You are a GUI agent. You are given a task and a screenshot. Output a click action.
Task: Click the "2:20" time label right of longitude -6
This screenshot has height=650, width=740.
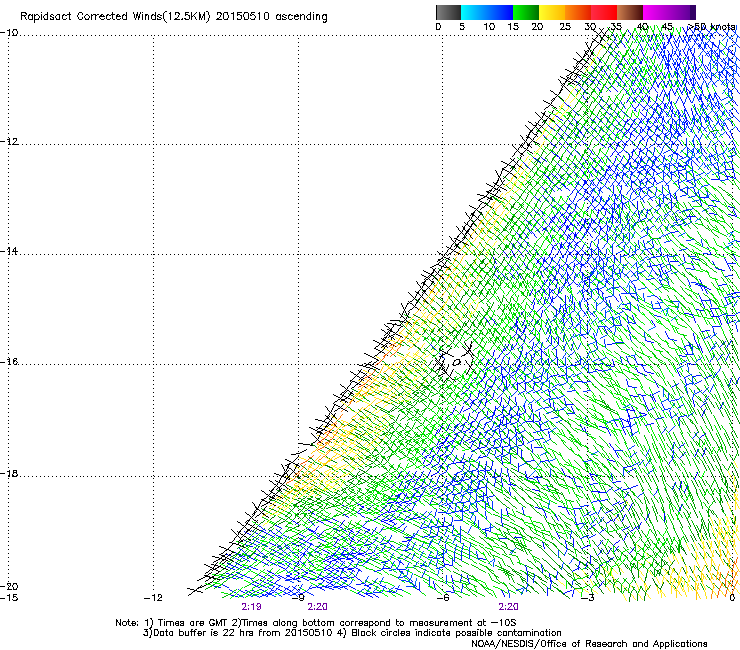click(508, 607)
